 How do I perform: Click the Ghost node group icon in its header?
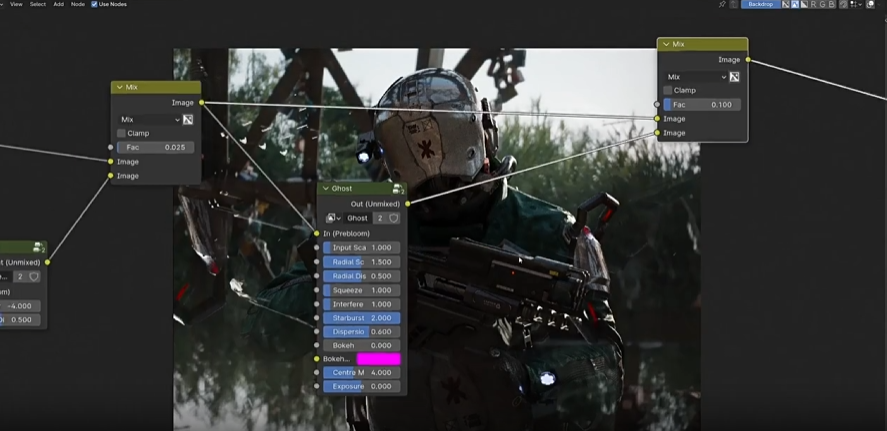click(398, 188)
